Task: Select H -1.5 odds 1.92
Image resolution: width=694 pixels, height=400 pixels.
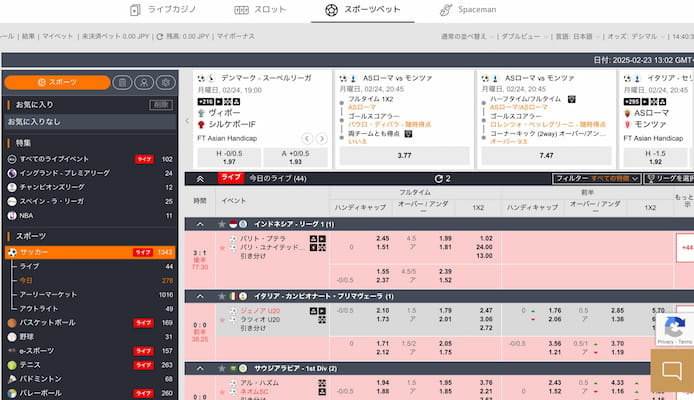Action: pyautogui.click(x=655, y=158)
